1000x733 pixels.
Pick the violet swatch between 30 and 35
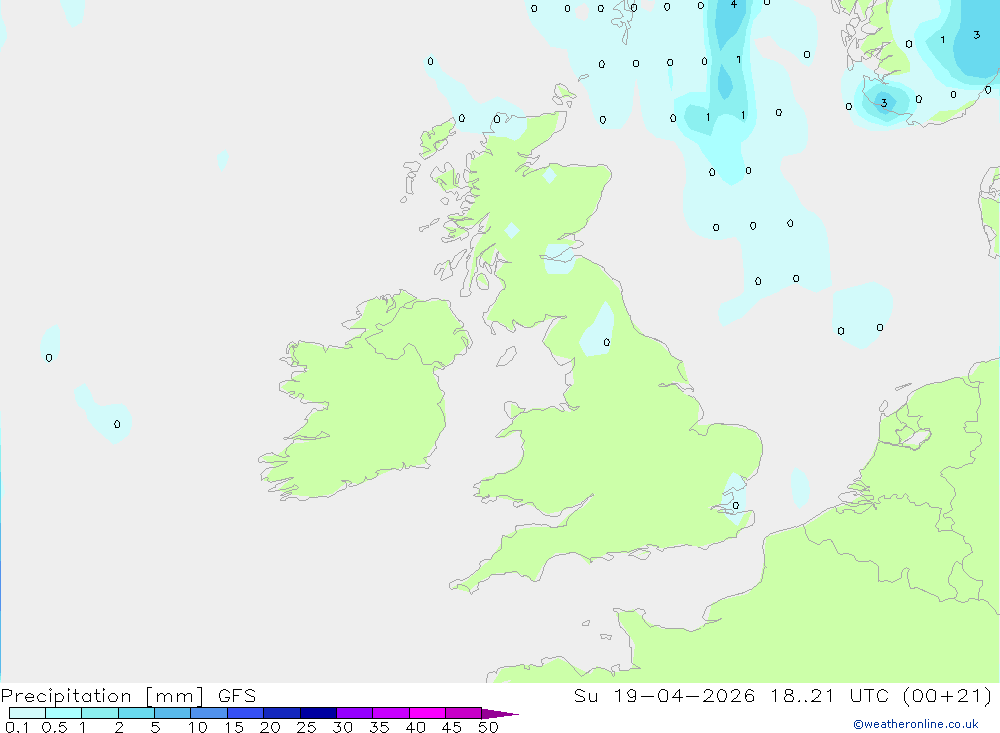355,713
